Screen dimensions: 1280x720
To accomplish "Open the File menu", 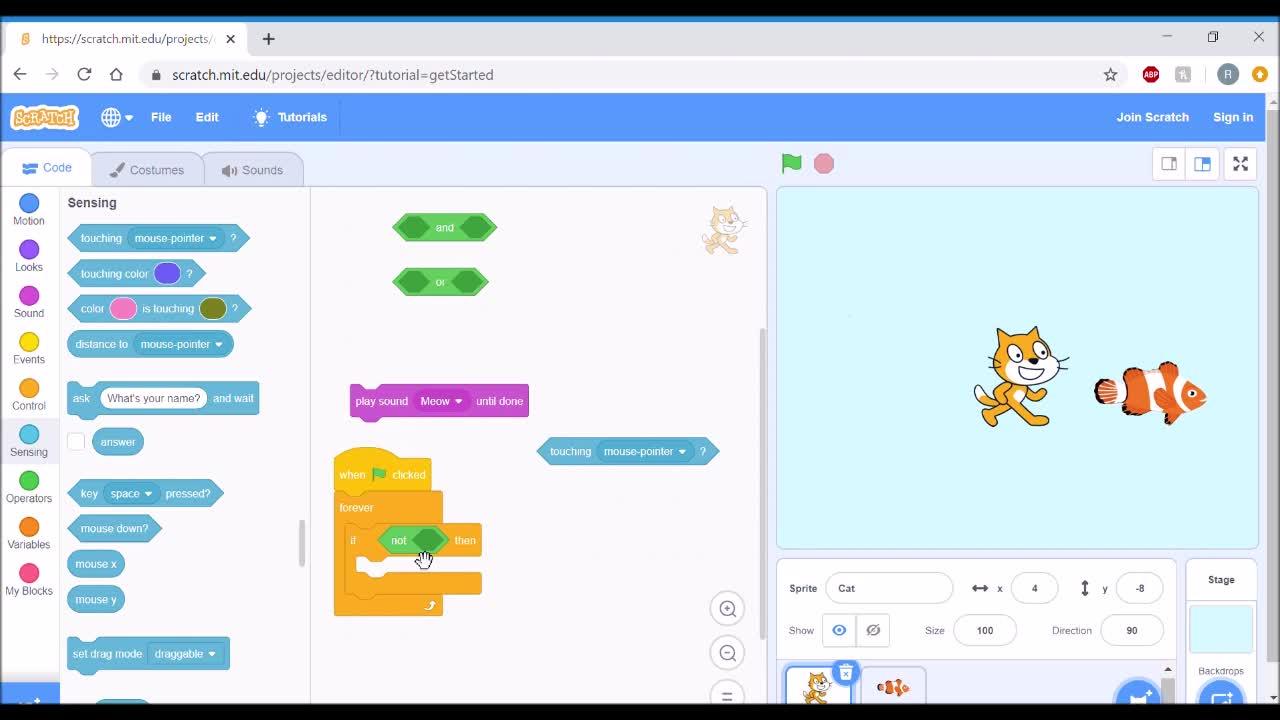I will tap(161, 117).
